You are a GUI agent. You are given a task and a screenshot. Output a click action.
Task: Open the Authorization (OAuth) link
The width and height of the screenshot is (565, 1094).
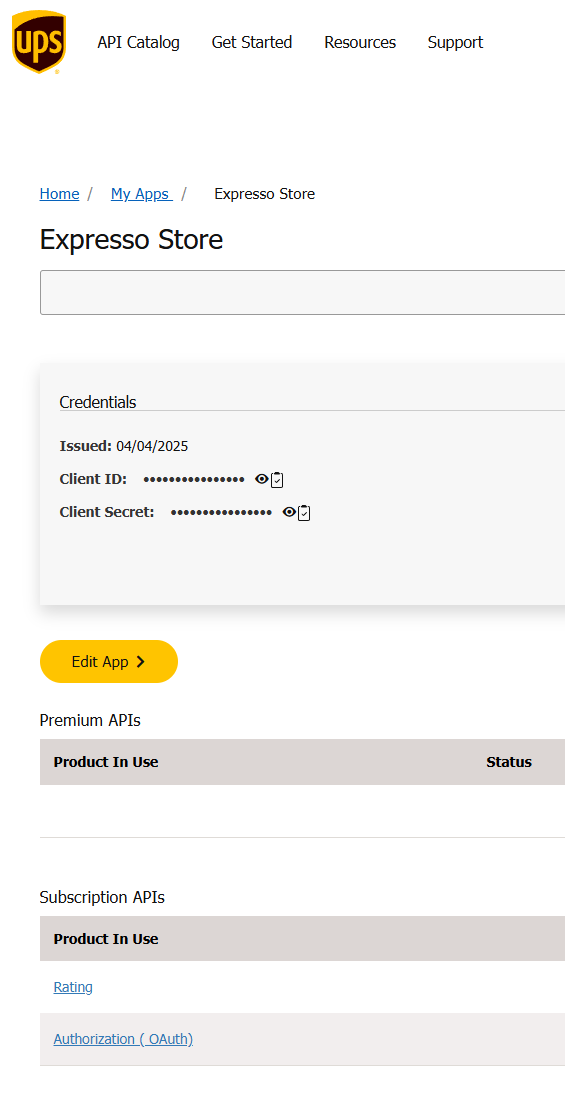click(123, 1039)
